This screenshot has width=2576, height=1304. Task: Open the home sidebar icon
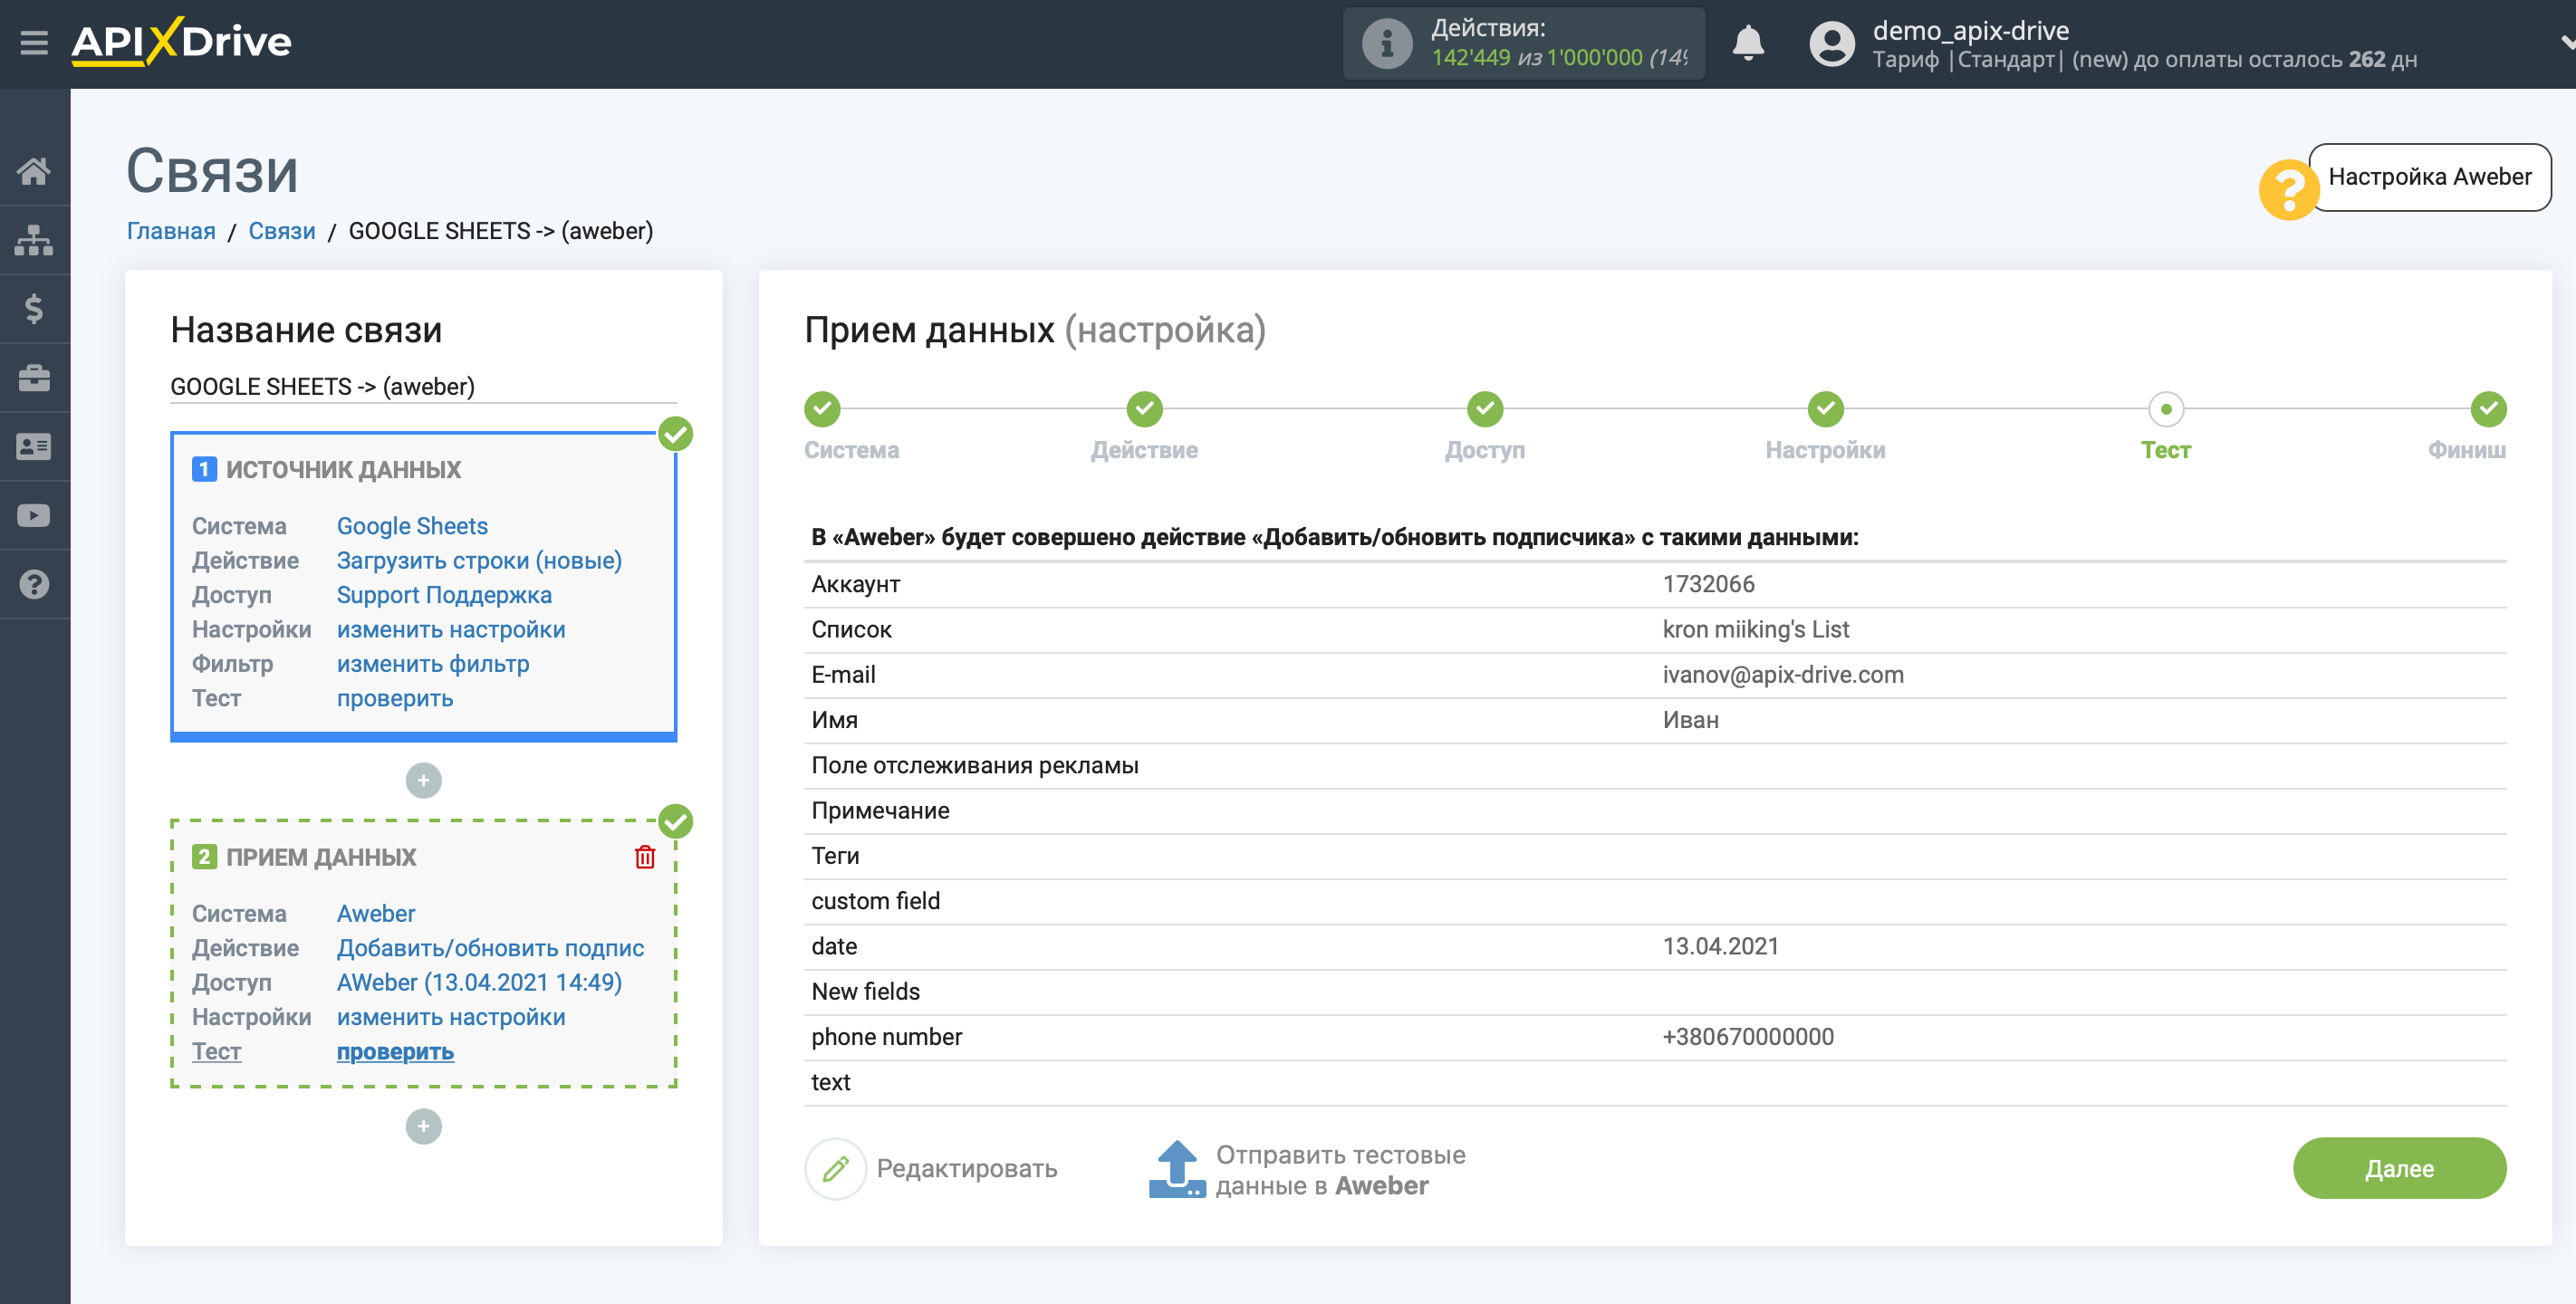pos(34,171)
